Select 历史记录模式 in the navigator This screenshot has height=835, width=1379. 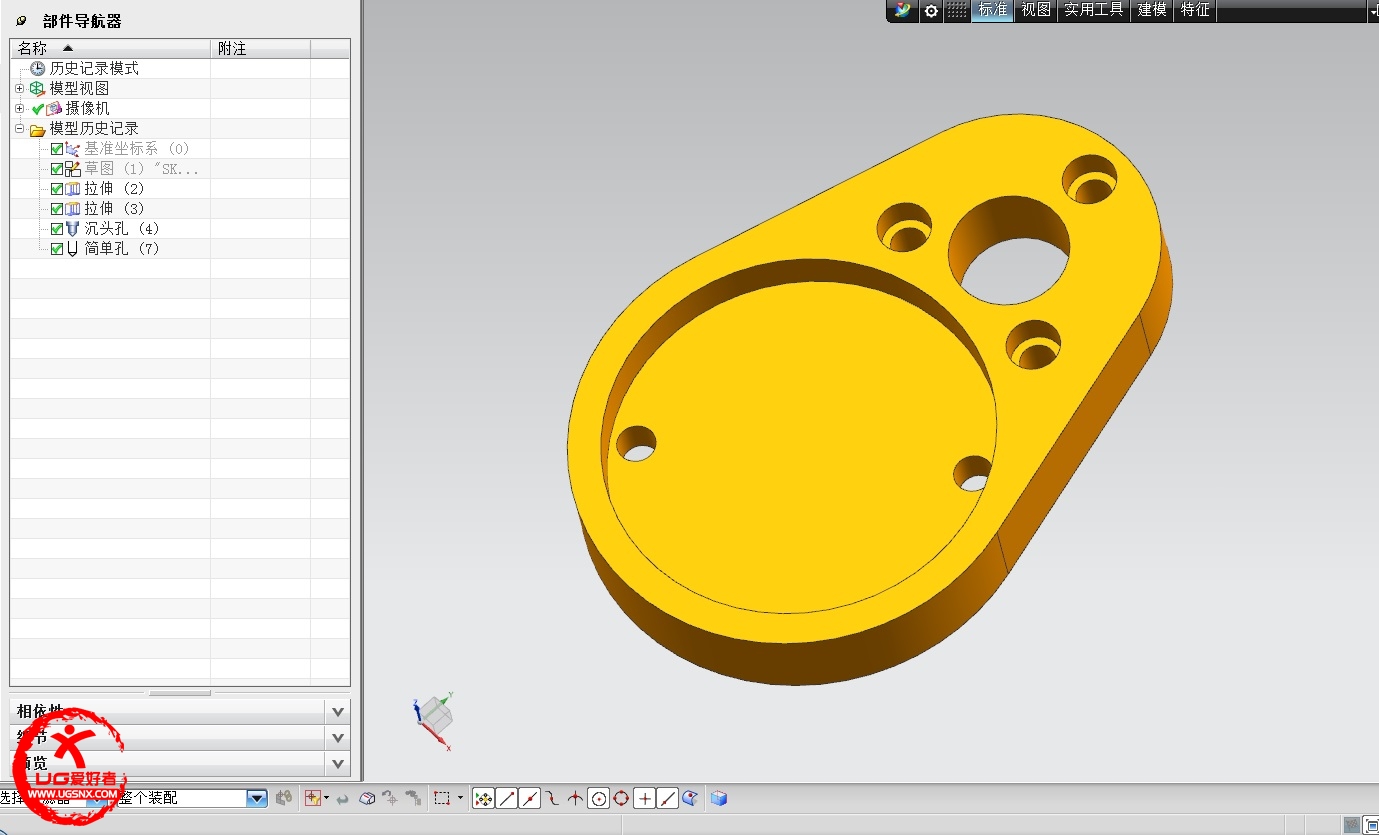click(94, 68)
